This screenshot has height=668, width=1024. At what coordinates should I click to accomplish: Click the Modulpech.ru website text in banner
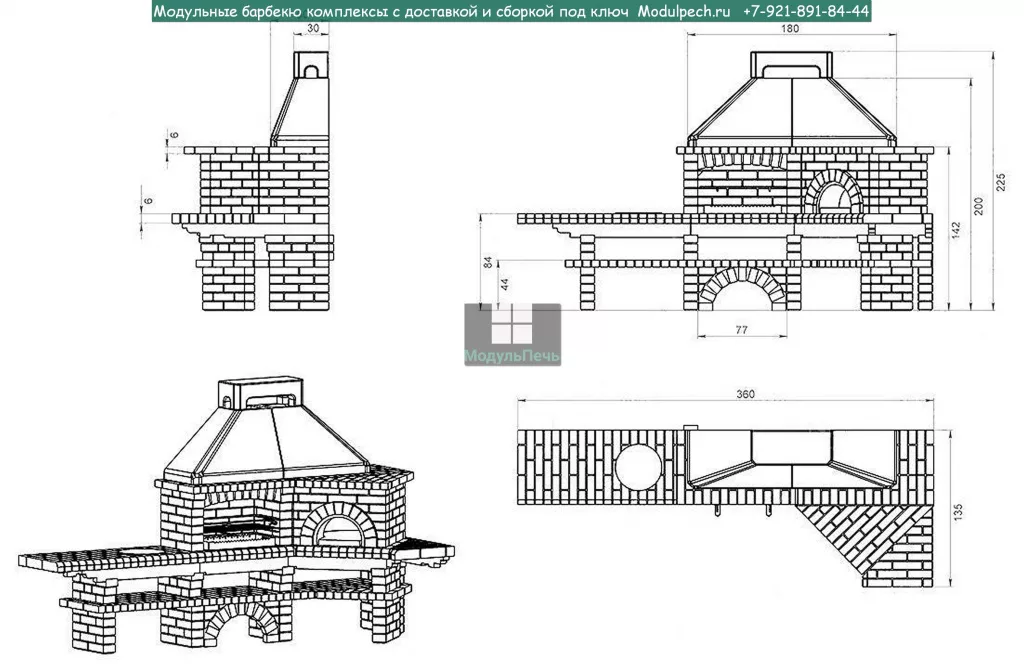click(684, 11)
